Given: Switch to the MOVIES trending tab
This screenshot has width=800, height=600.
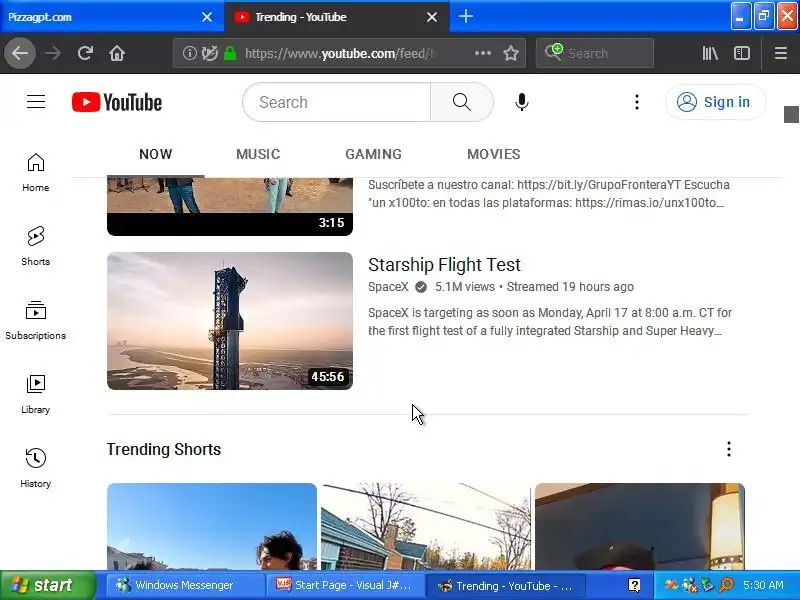Looking at the screenshot, I should coord(493,154).
